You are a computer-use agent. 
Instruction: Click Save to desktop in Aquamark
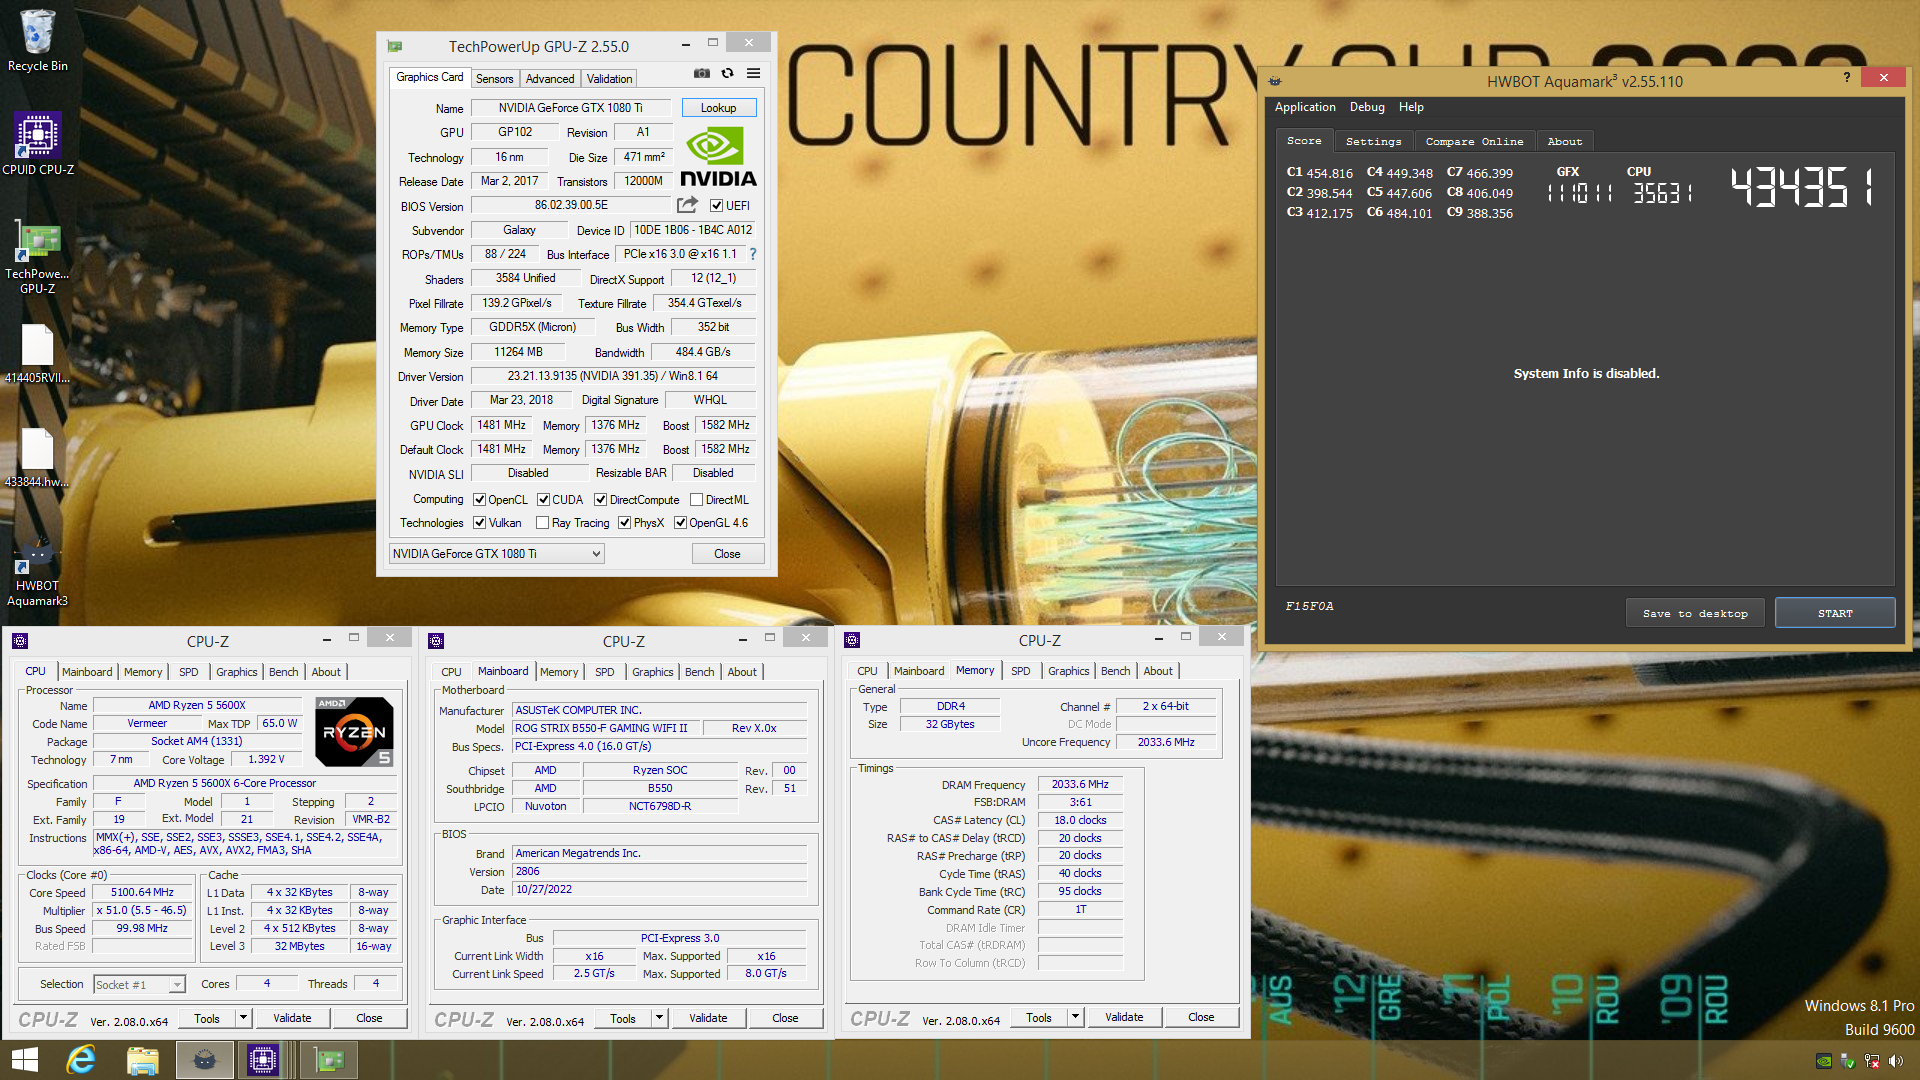[x=1695, y=614]
